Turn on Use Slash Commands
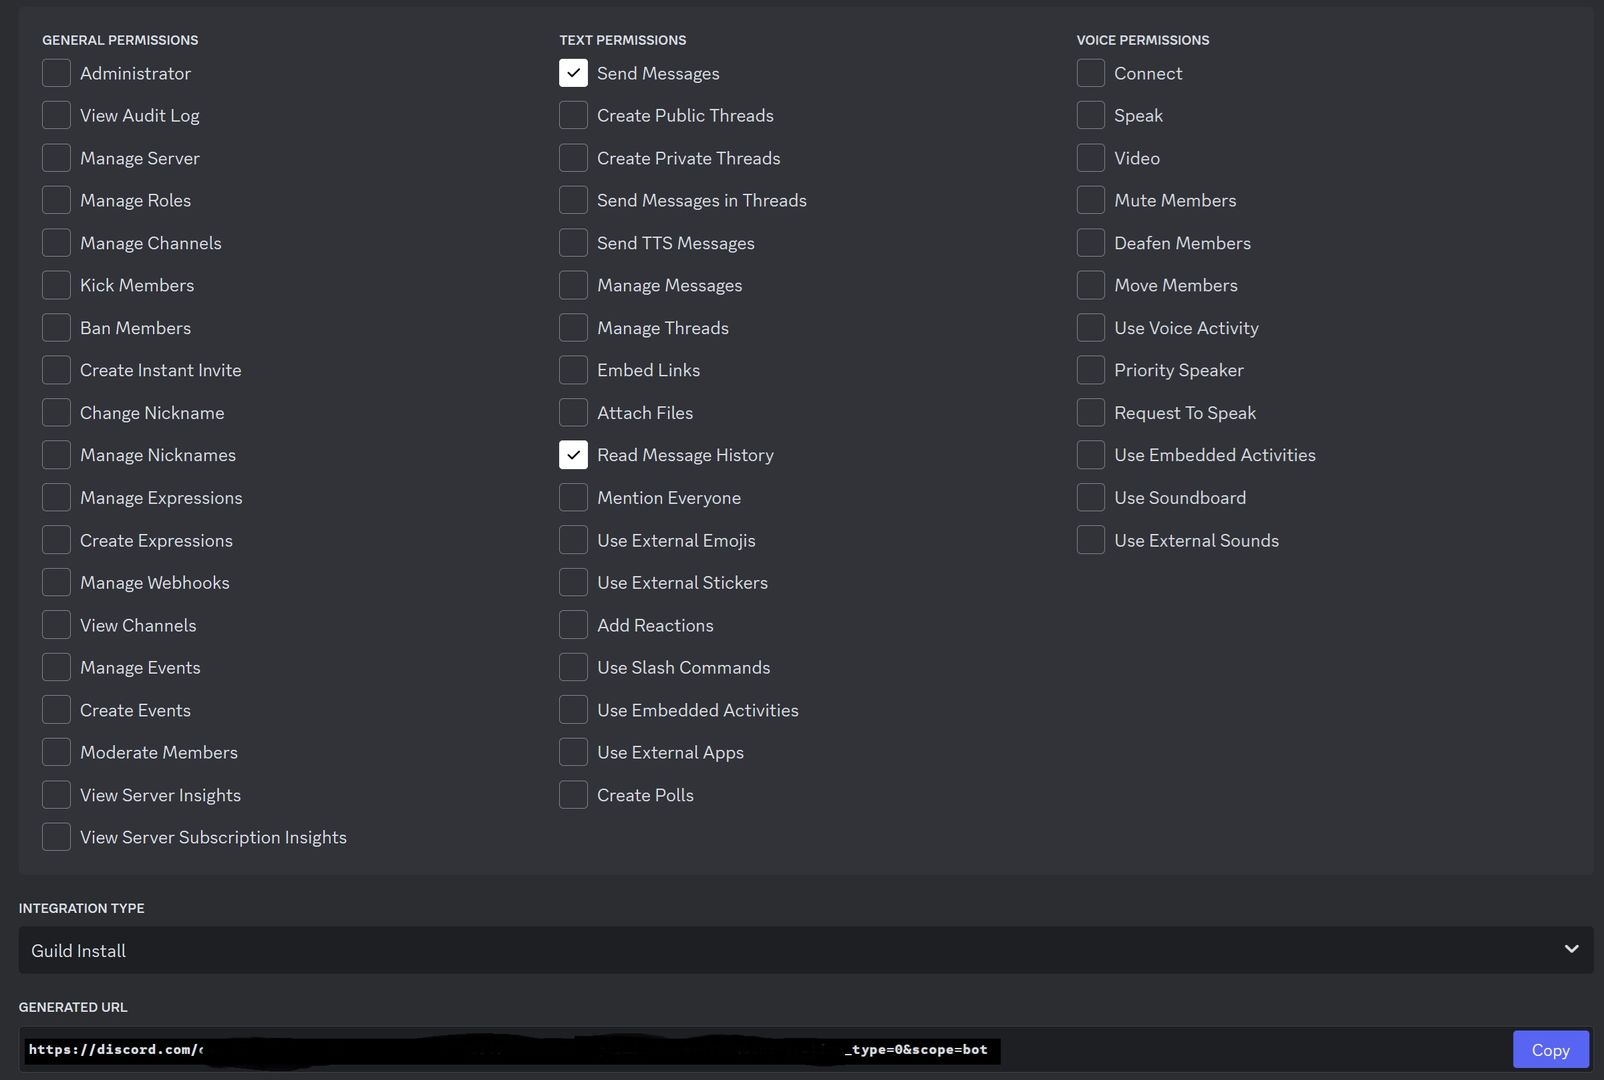Viewport: 1604px width, 1080px height. click(x=573, y=667)
